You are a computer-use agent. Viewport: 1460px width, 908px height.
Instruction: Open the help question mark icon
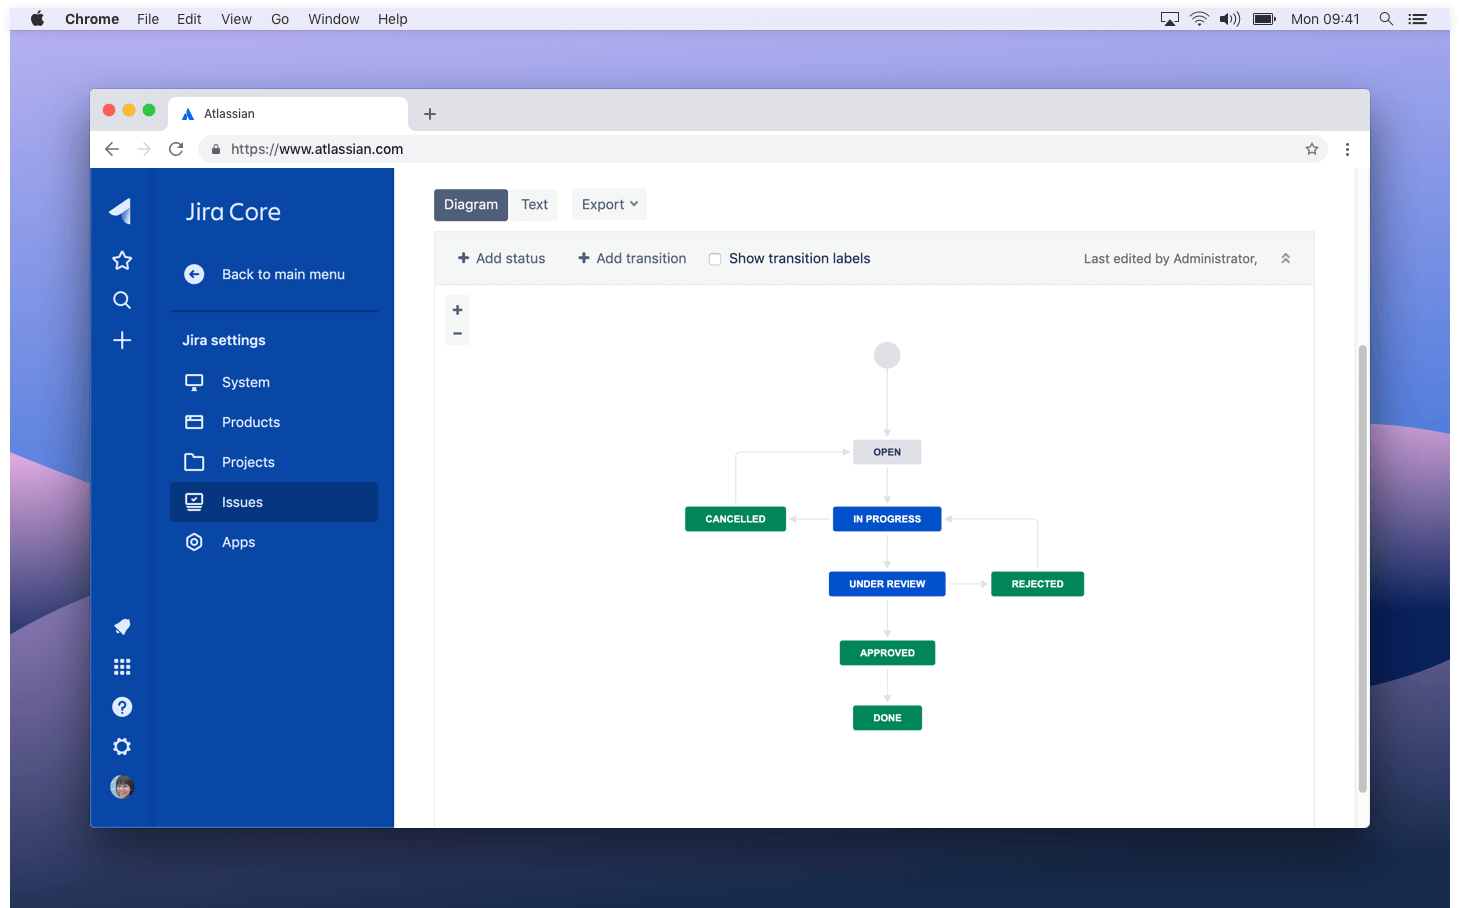coord(121,707)
